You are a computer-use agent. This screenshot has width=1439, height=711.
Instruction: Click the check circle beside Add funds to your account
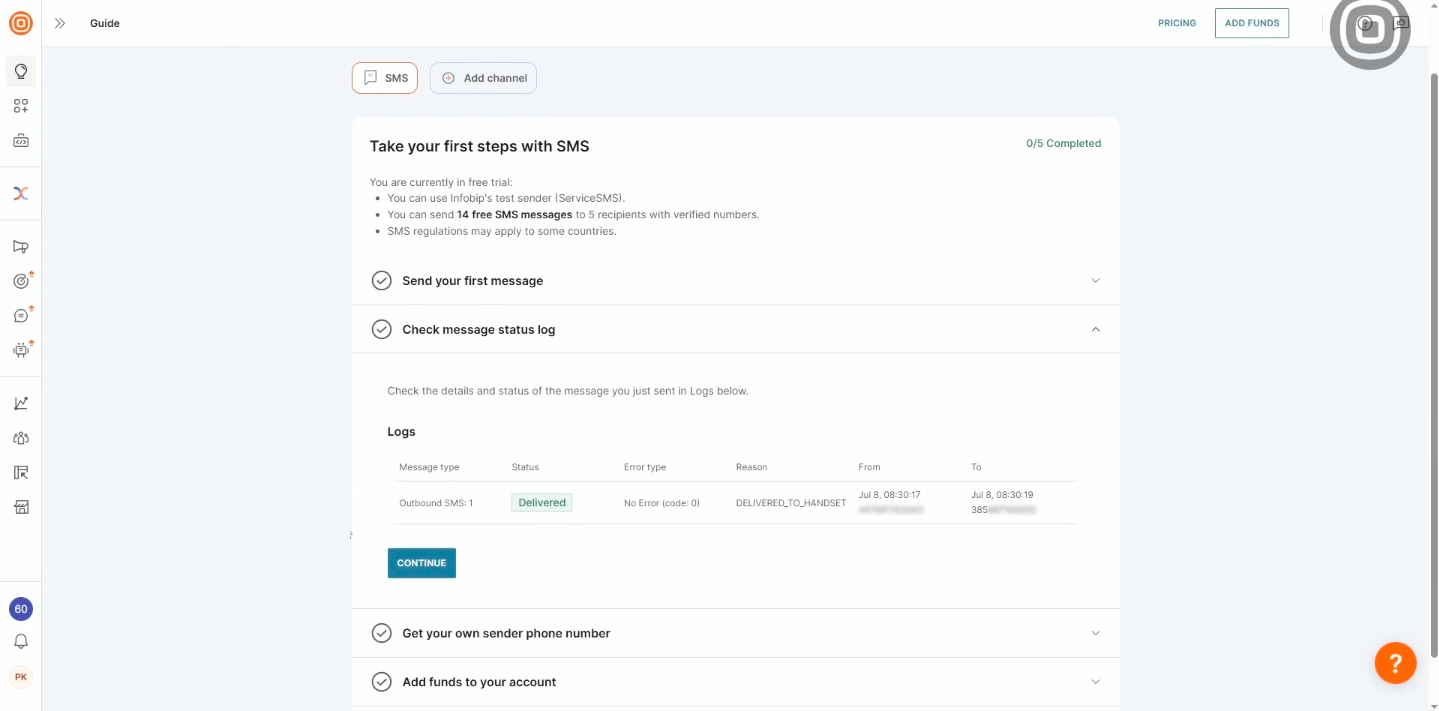[381, 682]
